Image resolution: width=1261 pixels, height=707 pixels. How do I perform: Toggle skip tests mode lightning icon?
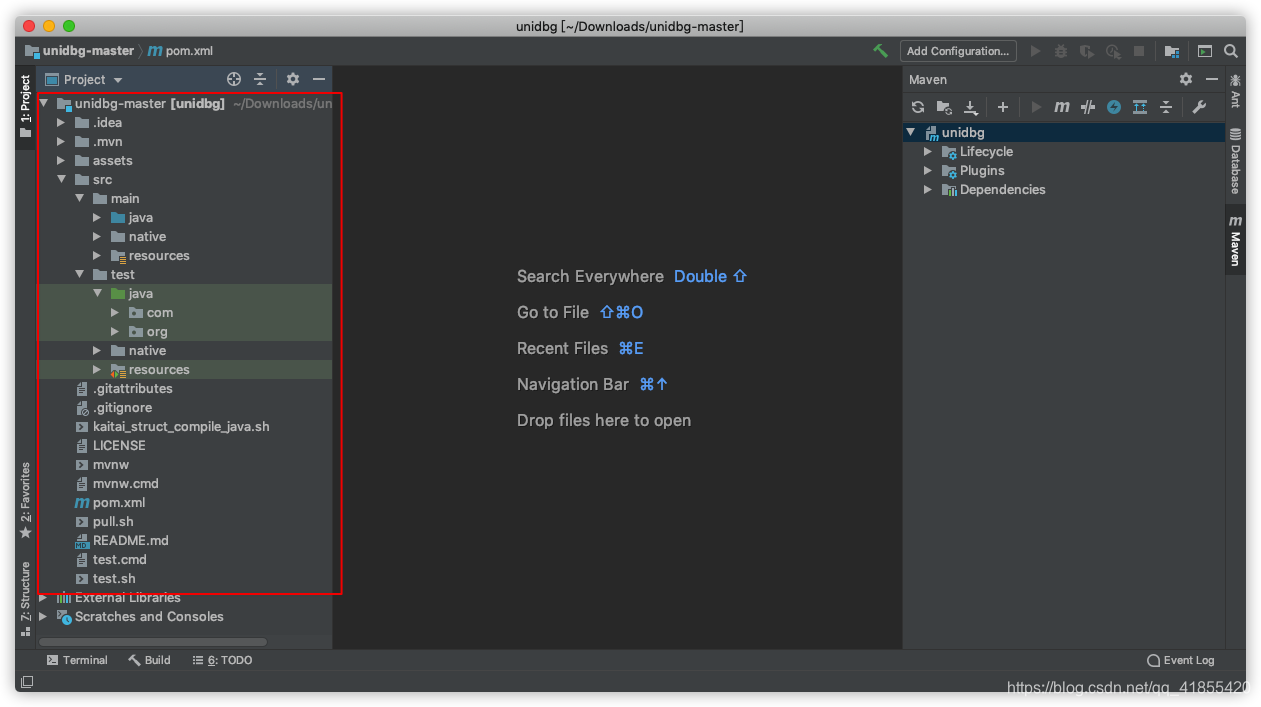pyautogui.click(x=1114, y=107)
